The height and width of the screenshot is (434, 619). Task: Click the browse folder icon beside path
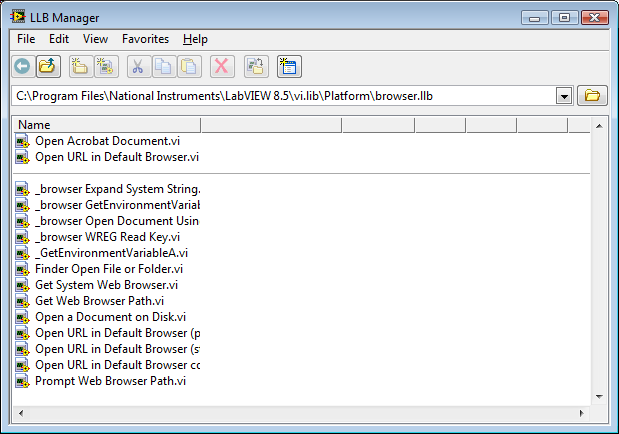[592, 96]
